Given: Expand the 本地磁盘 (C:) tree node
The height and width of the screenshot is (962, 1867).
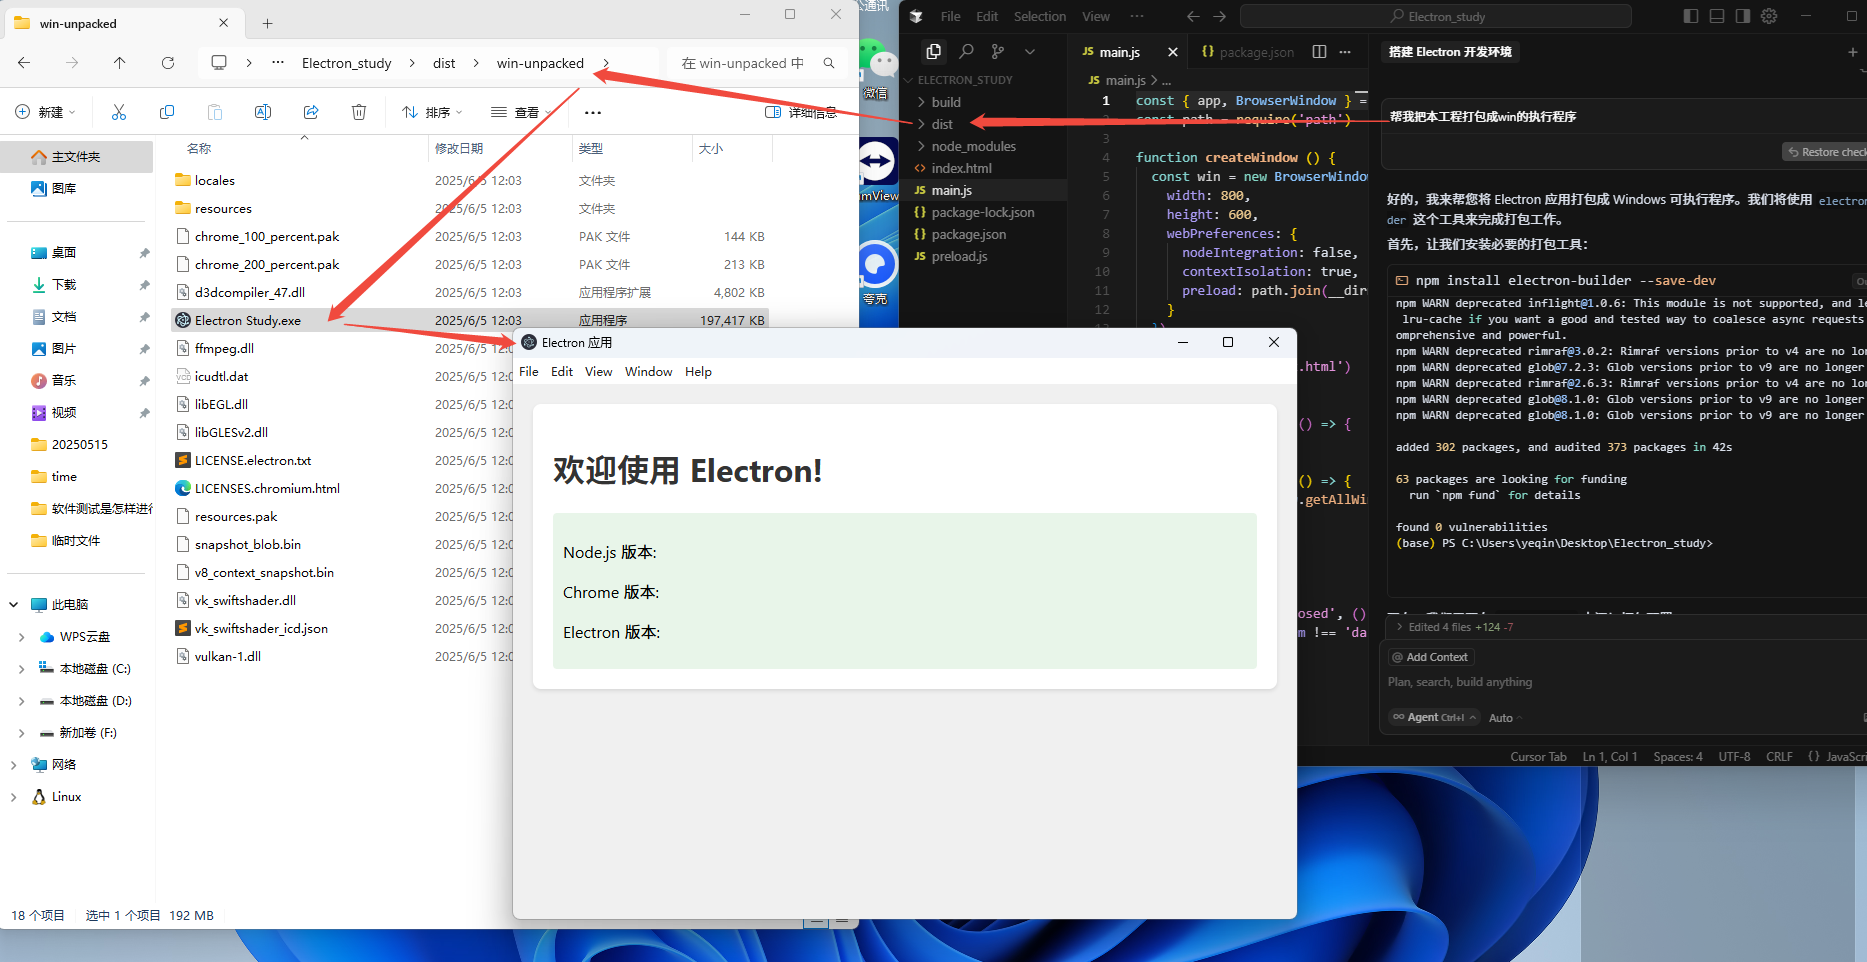Looking at the screenshot, I should click(21, 669).
